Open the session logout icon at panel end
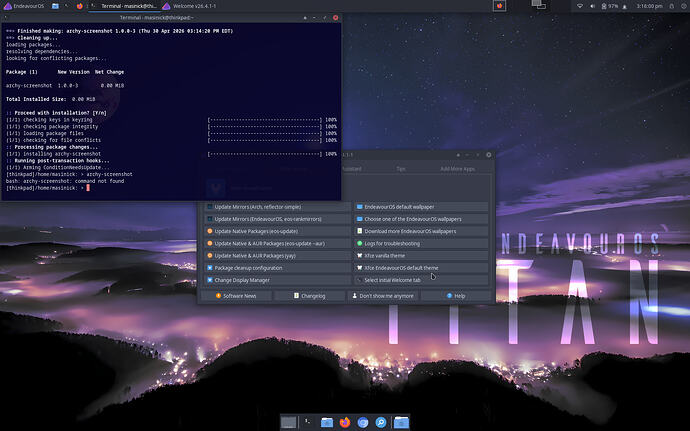Screen dimensions: 690x431 point(683,6)
